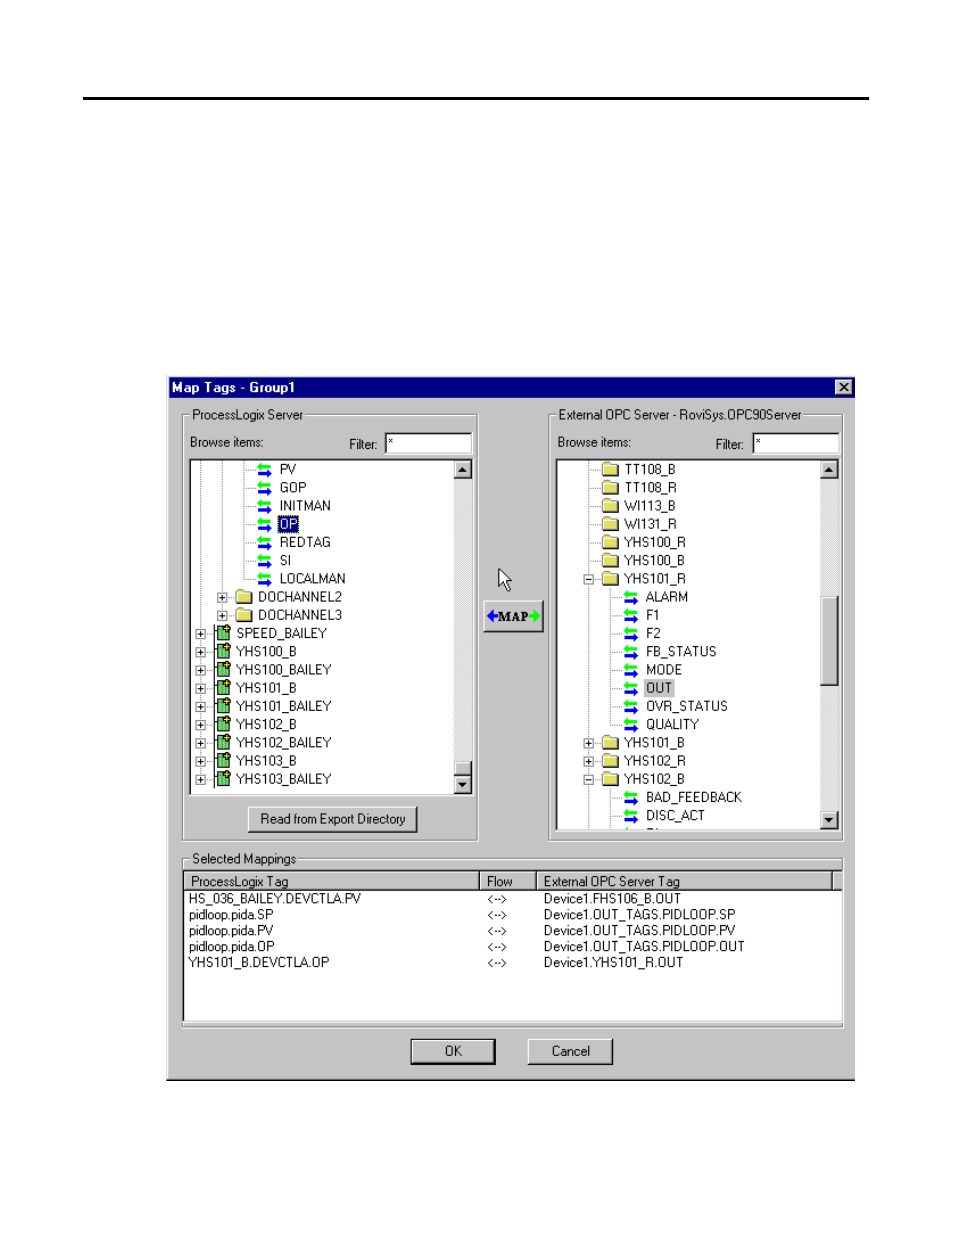Expand the YHS100_BAILEY tree node
Viewport: 954px width, 1235px height.
[x=201, y=671]
